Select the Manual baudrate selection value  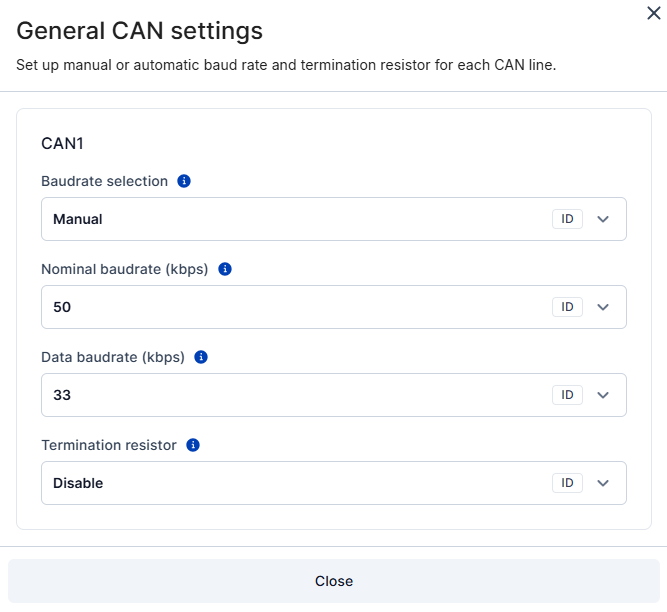(78, 219)
